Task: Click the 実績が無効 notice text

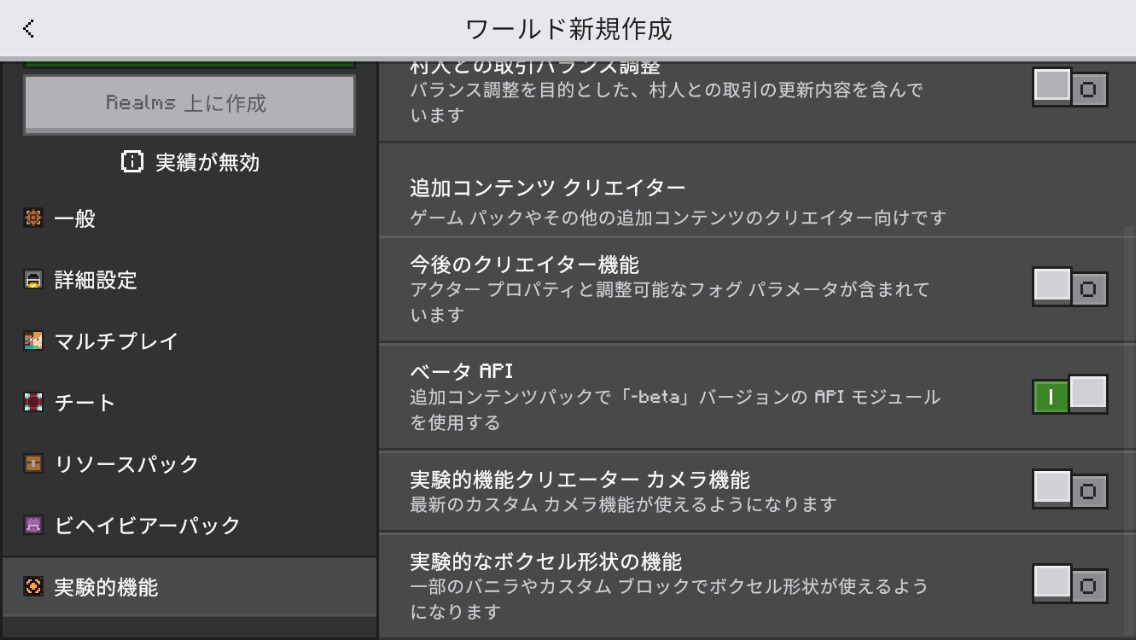Action: pyautogui.click(x=208, y=162)
